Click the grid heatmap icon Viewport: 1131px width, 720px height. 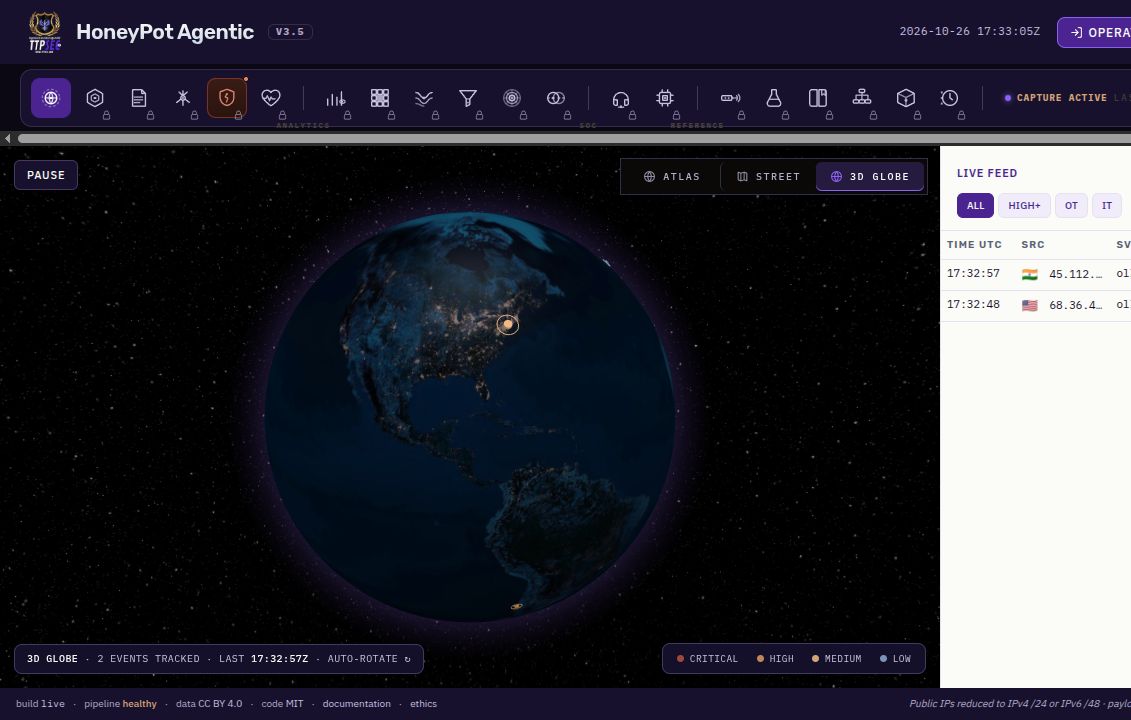(379, 98)
